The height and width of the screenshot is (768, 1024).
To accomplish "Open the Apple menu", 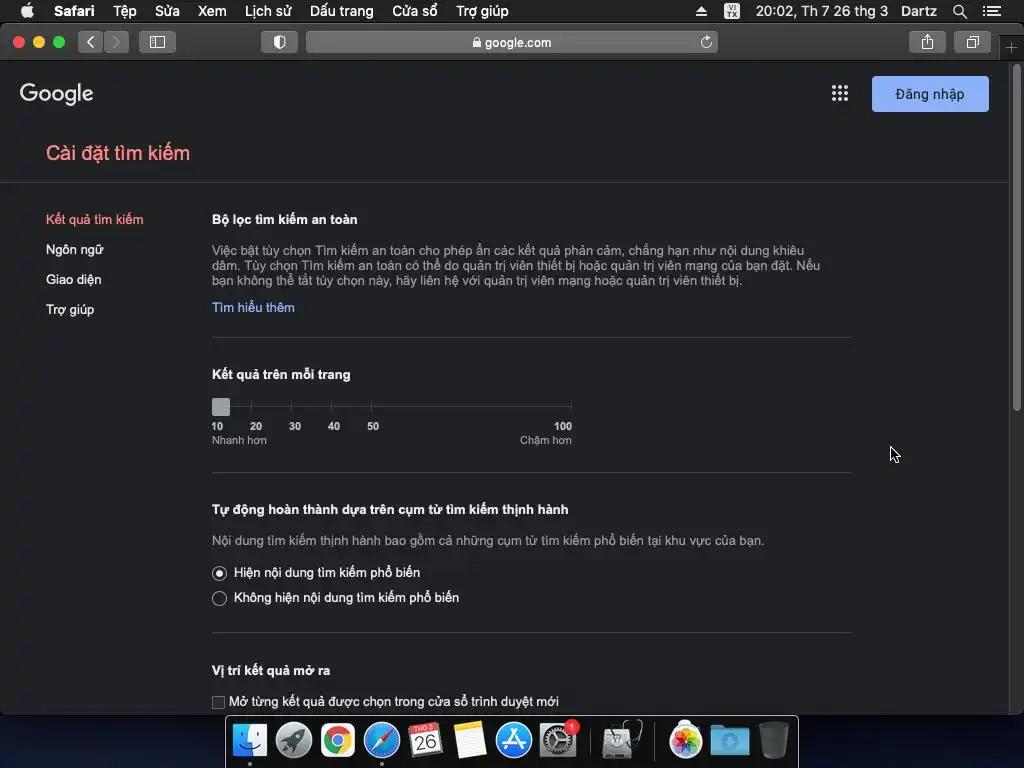I will (27, 11).
